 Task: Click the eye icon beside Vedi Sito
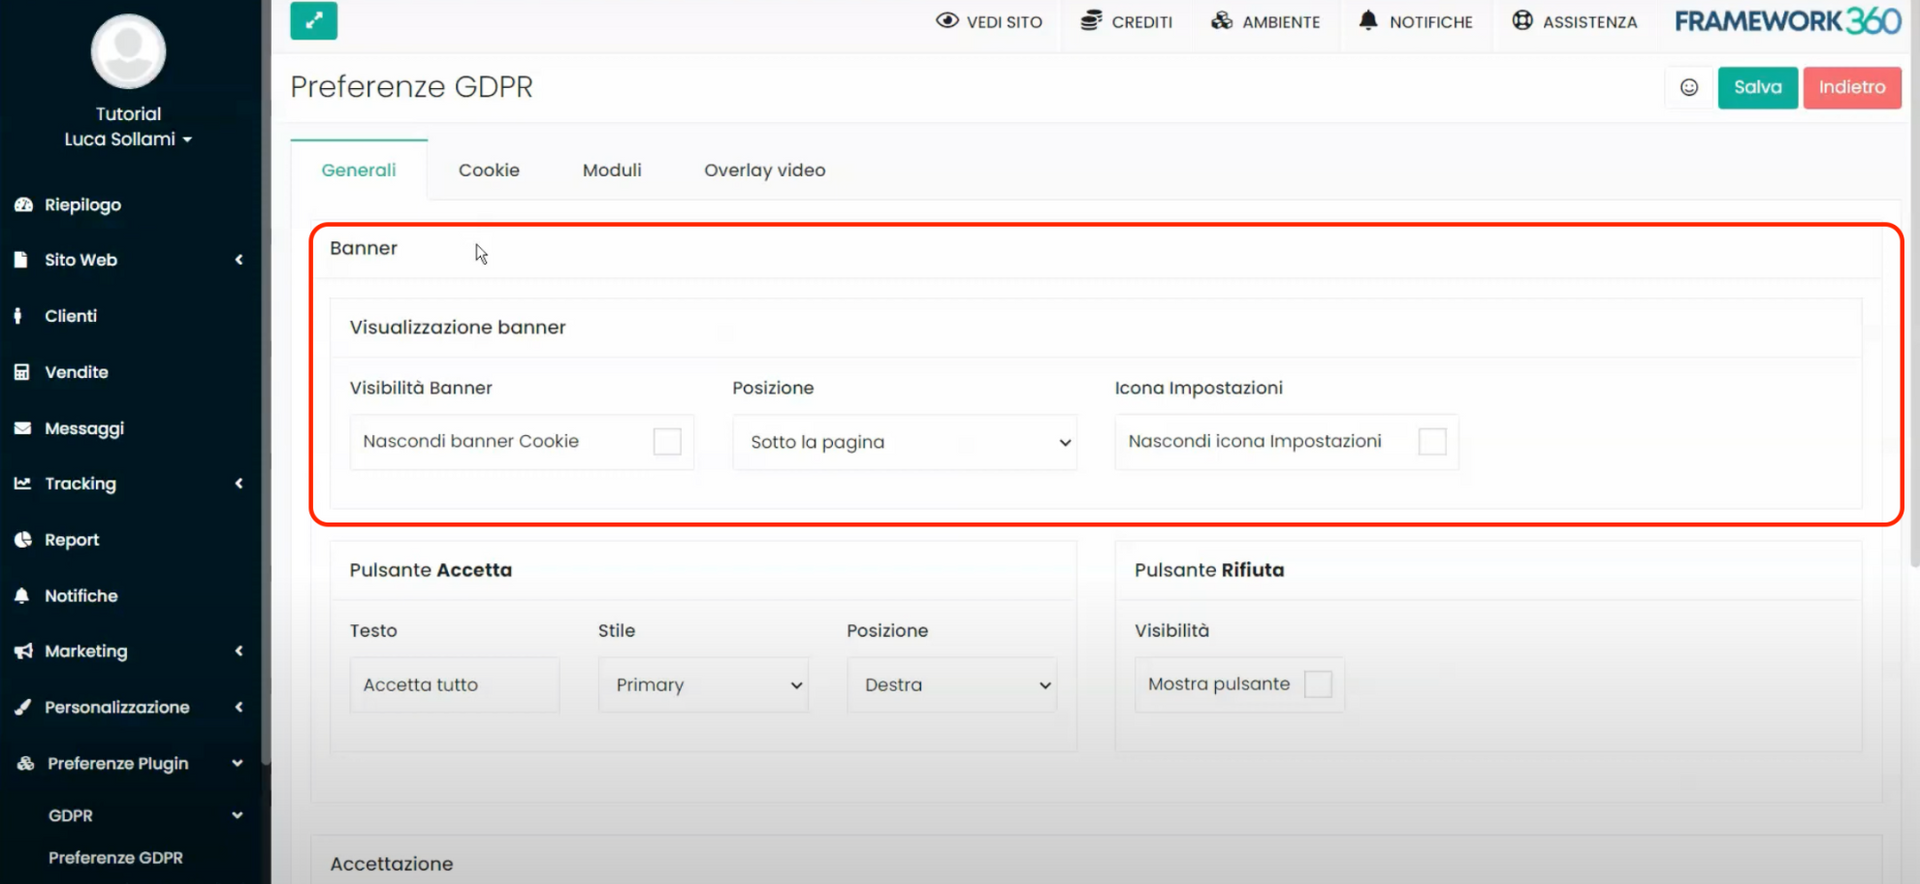point(947,21)
